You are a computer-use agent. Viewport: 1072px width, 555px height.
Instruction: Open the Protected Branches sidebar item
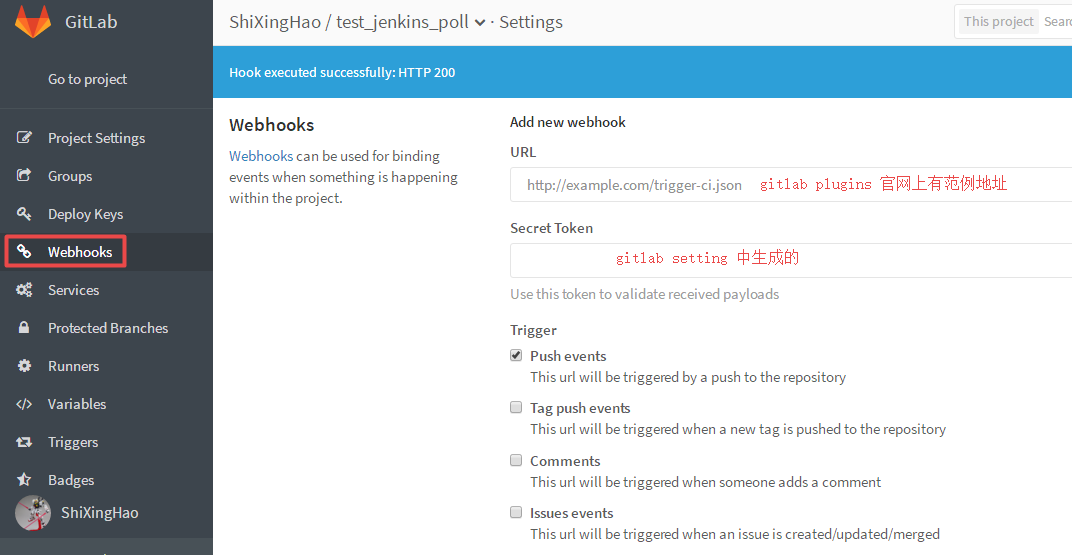(x=108, y=328)
